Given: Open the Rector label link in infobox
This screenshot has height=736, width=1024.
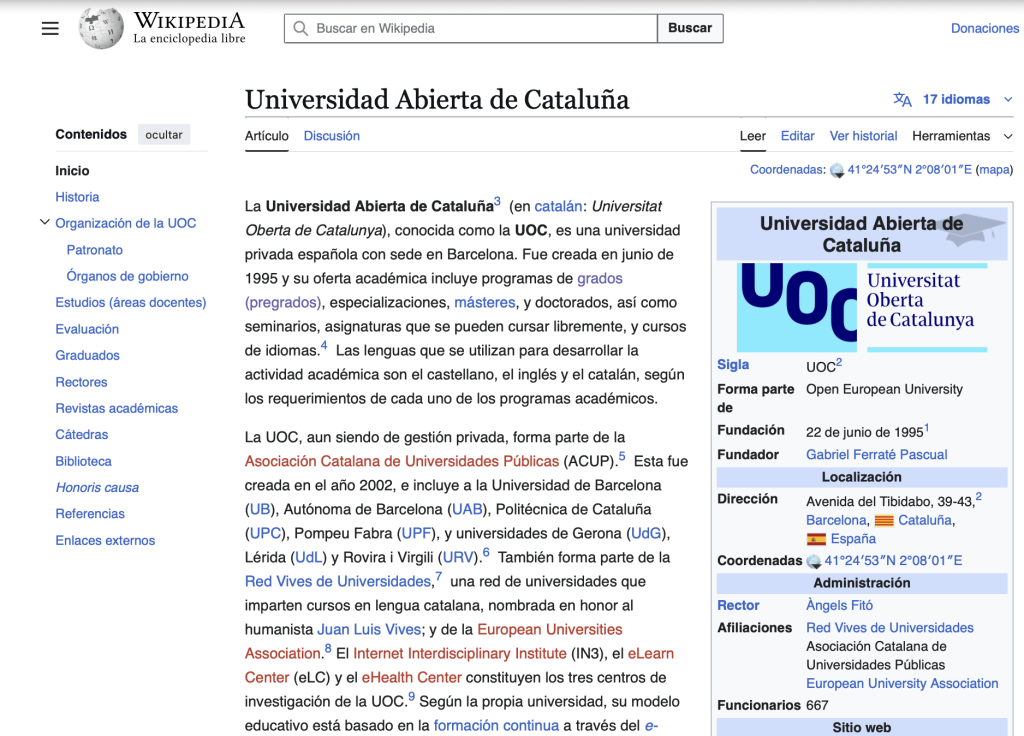Looking at the screenshot, I should [x=738, y=605].
